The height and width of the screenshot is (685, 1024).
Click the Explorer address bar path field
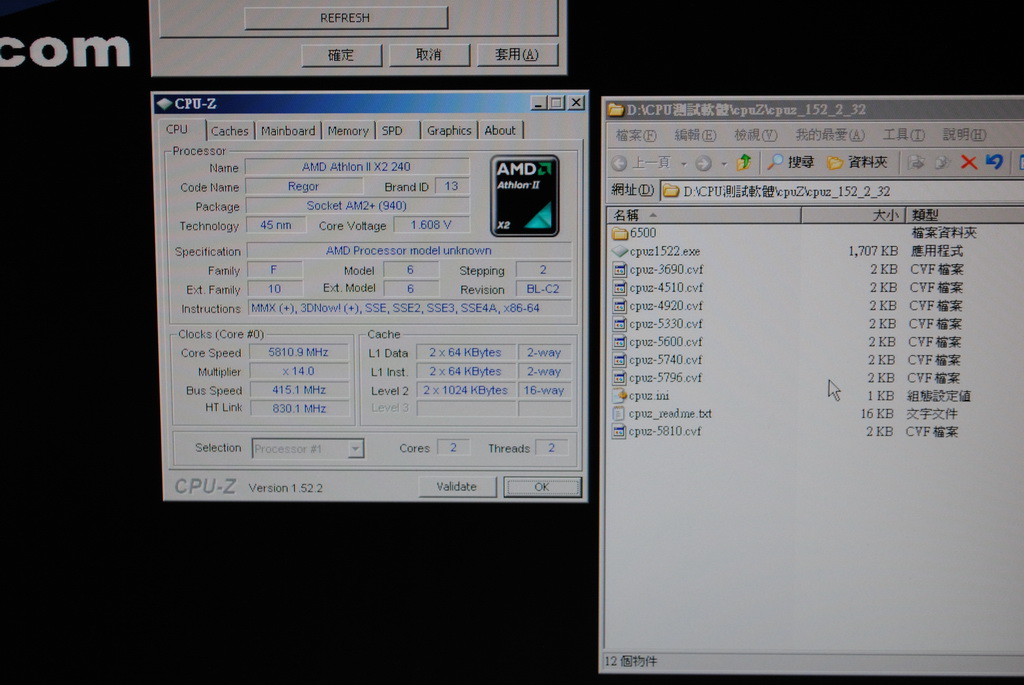(842, 191)
